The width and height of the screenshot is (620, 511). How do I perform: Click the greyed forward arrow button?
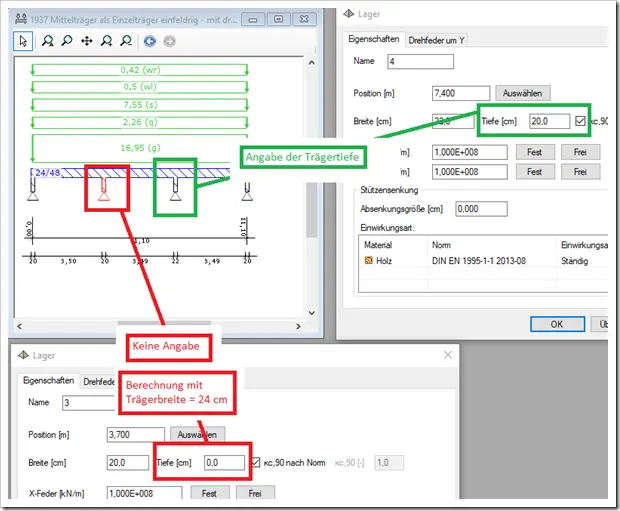[169, 41]
